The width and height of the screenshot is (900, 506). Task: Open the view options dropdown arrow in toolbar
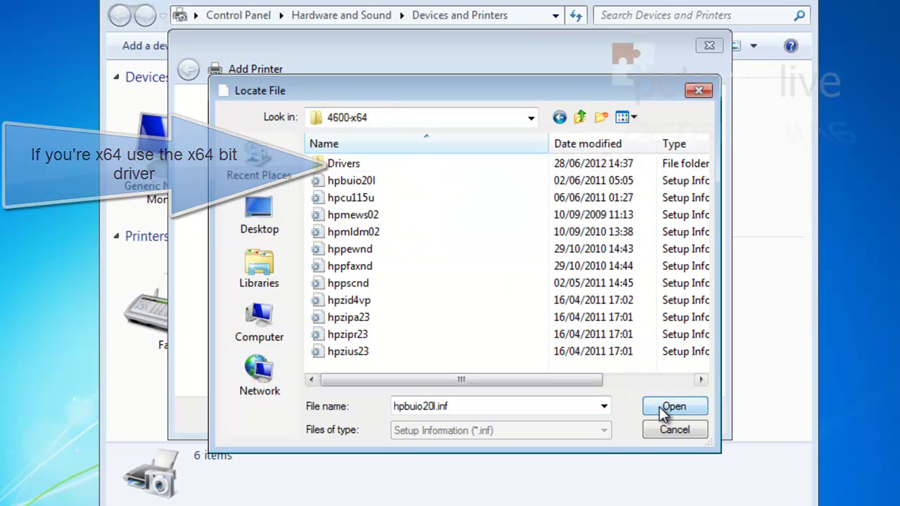pos(754,46)
